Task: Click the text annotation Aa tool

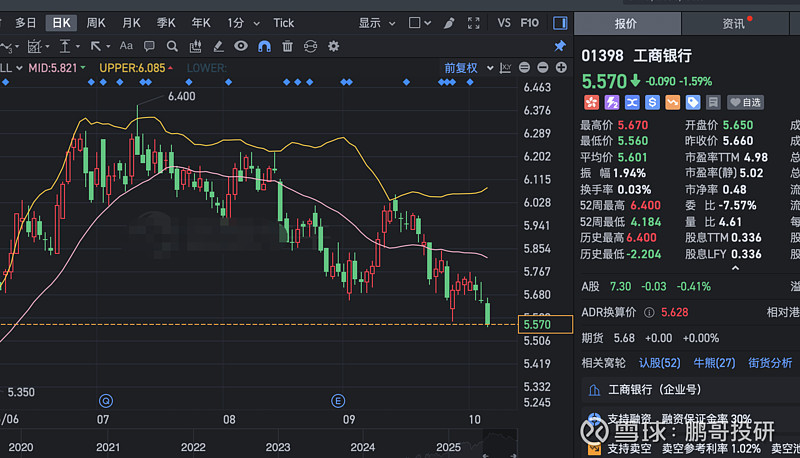Action: [126, 46]
